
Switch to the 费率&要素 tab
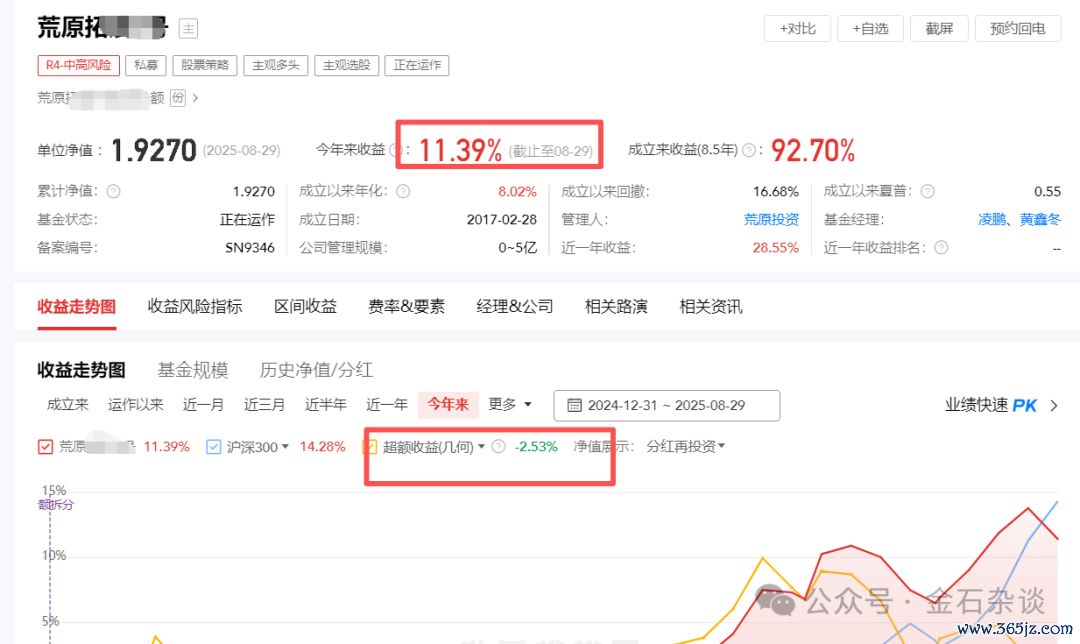pyautogui.click(x=406, y=307)
